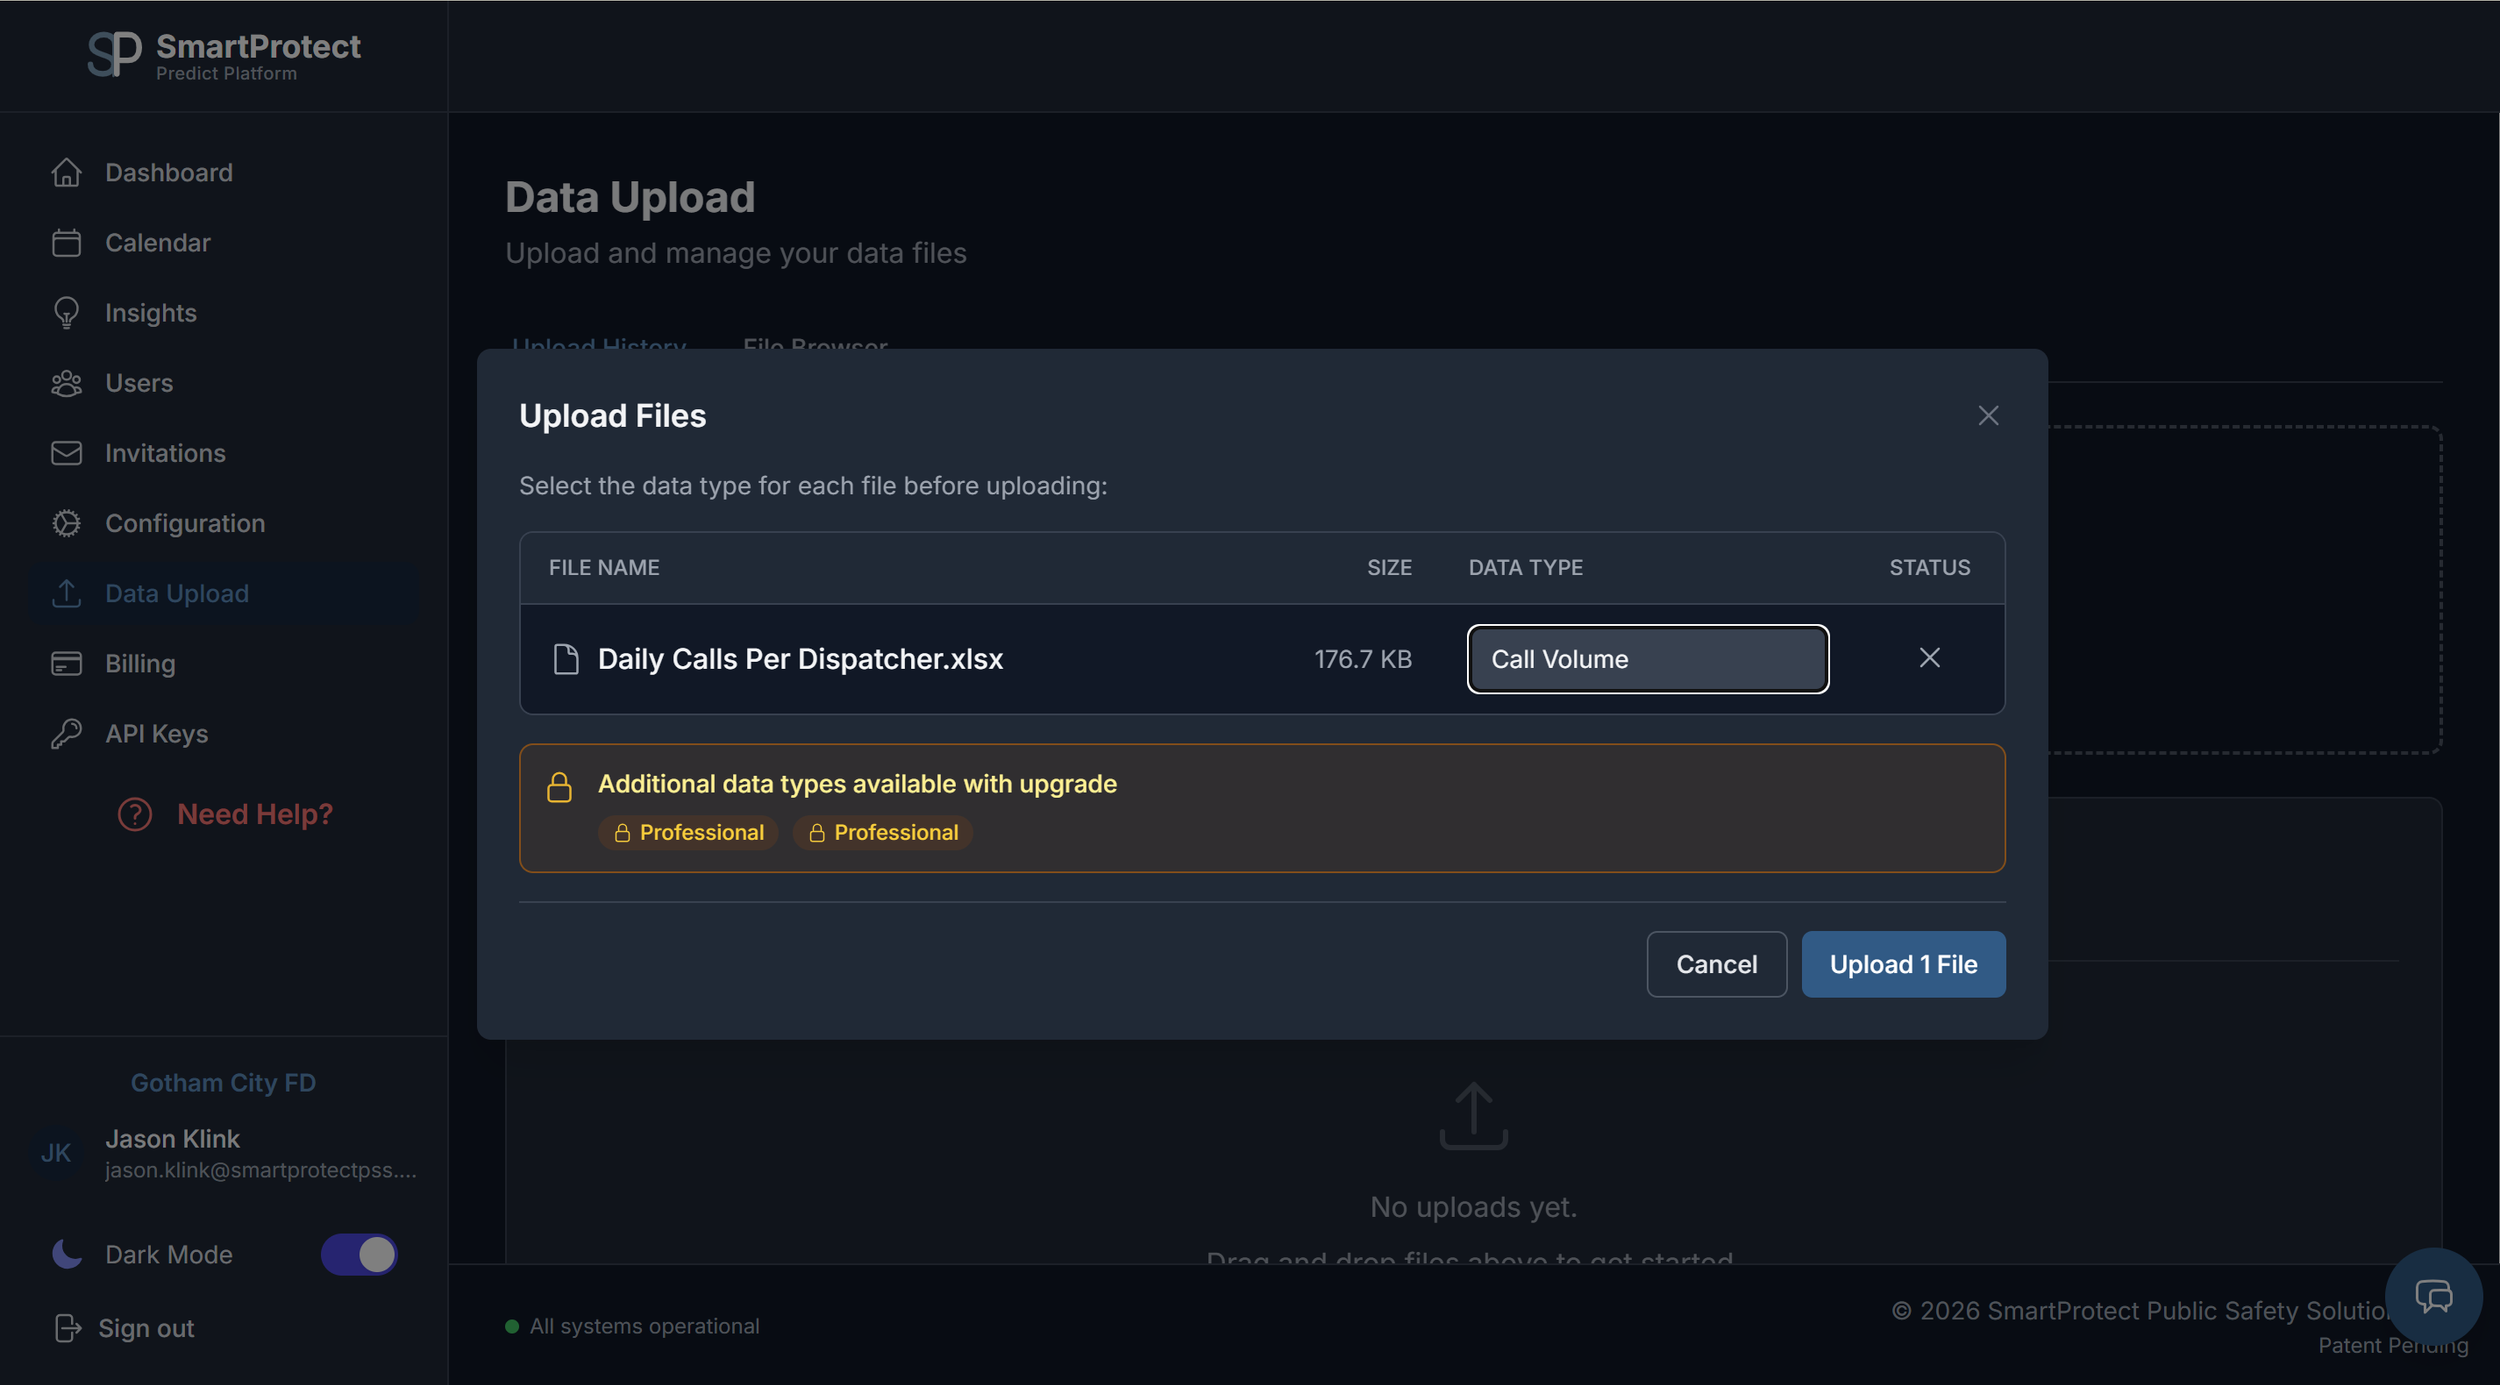Toggle Dark Mode off
Image resolution: width=2500 pixels, height=1385 pixels.
(x=359, y=1254)
